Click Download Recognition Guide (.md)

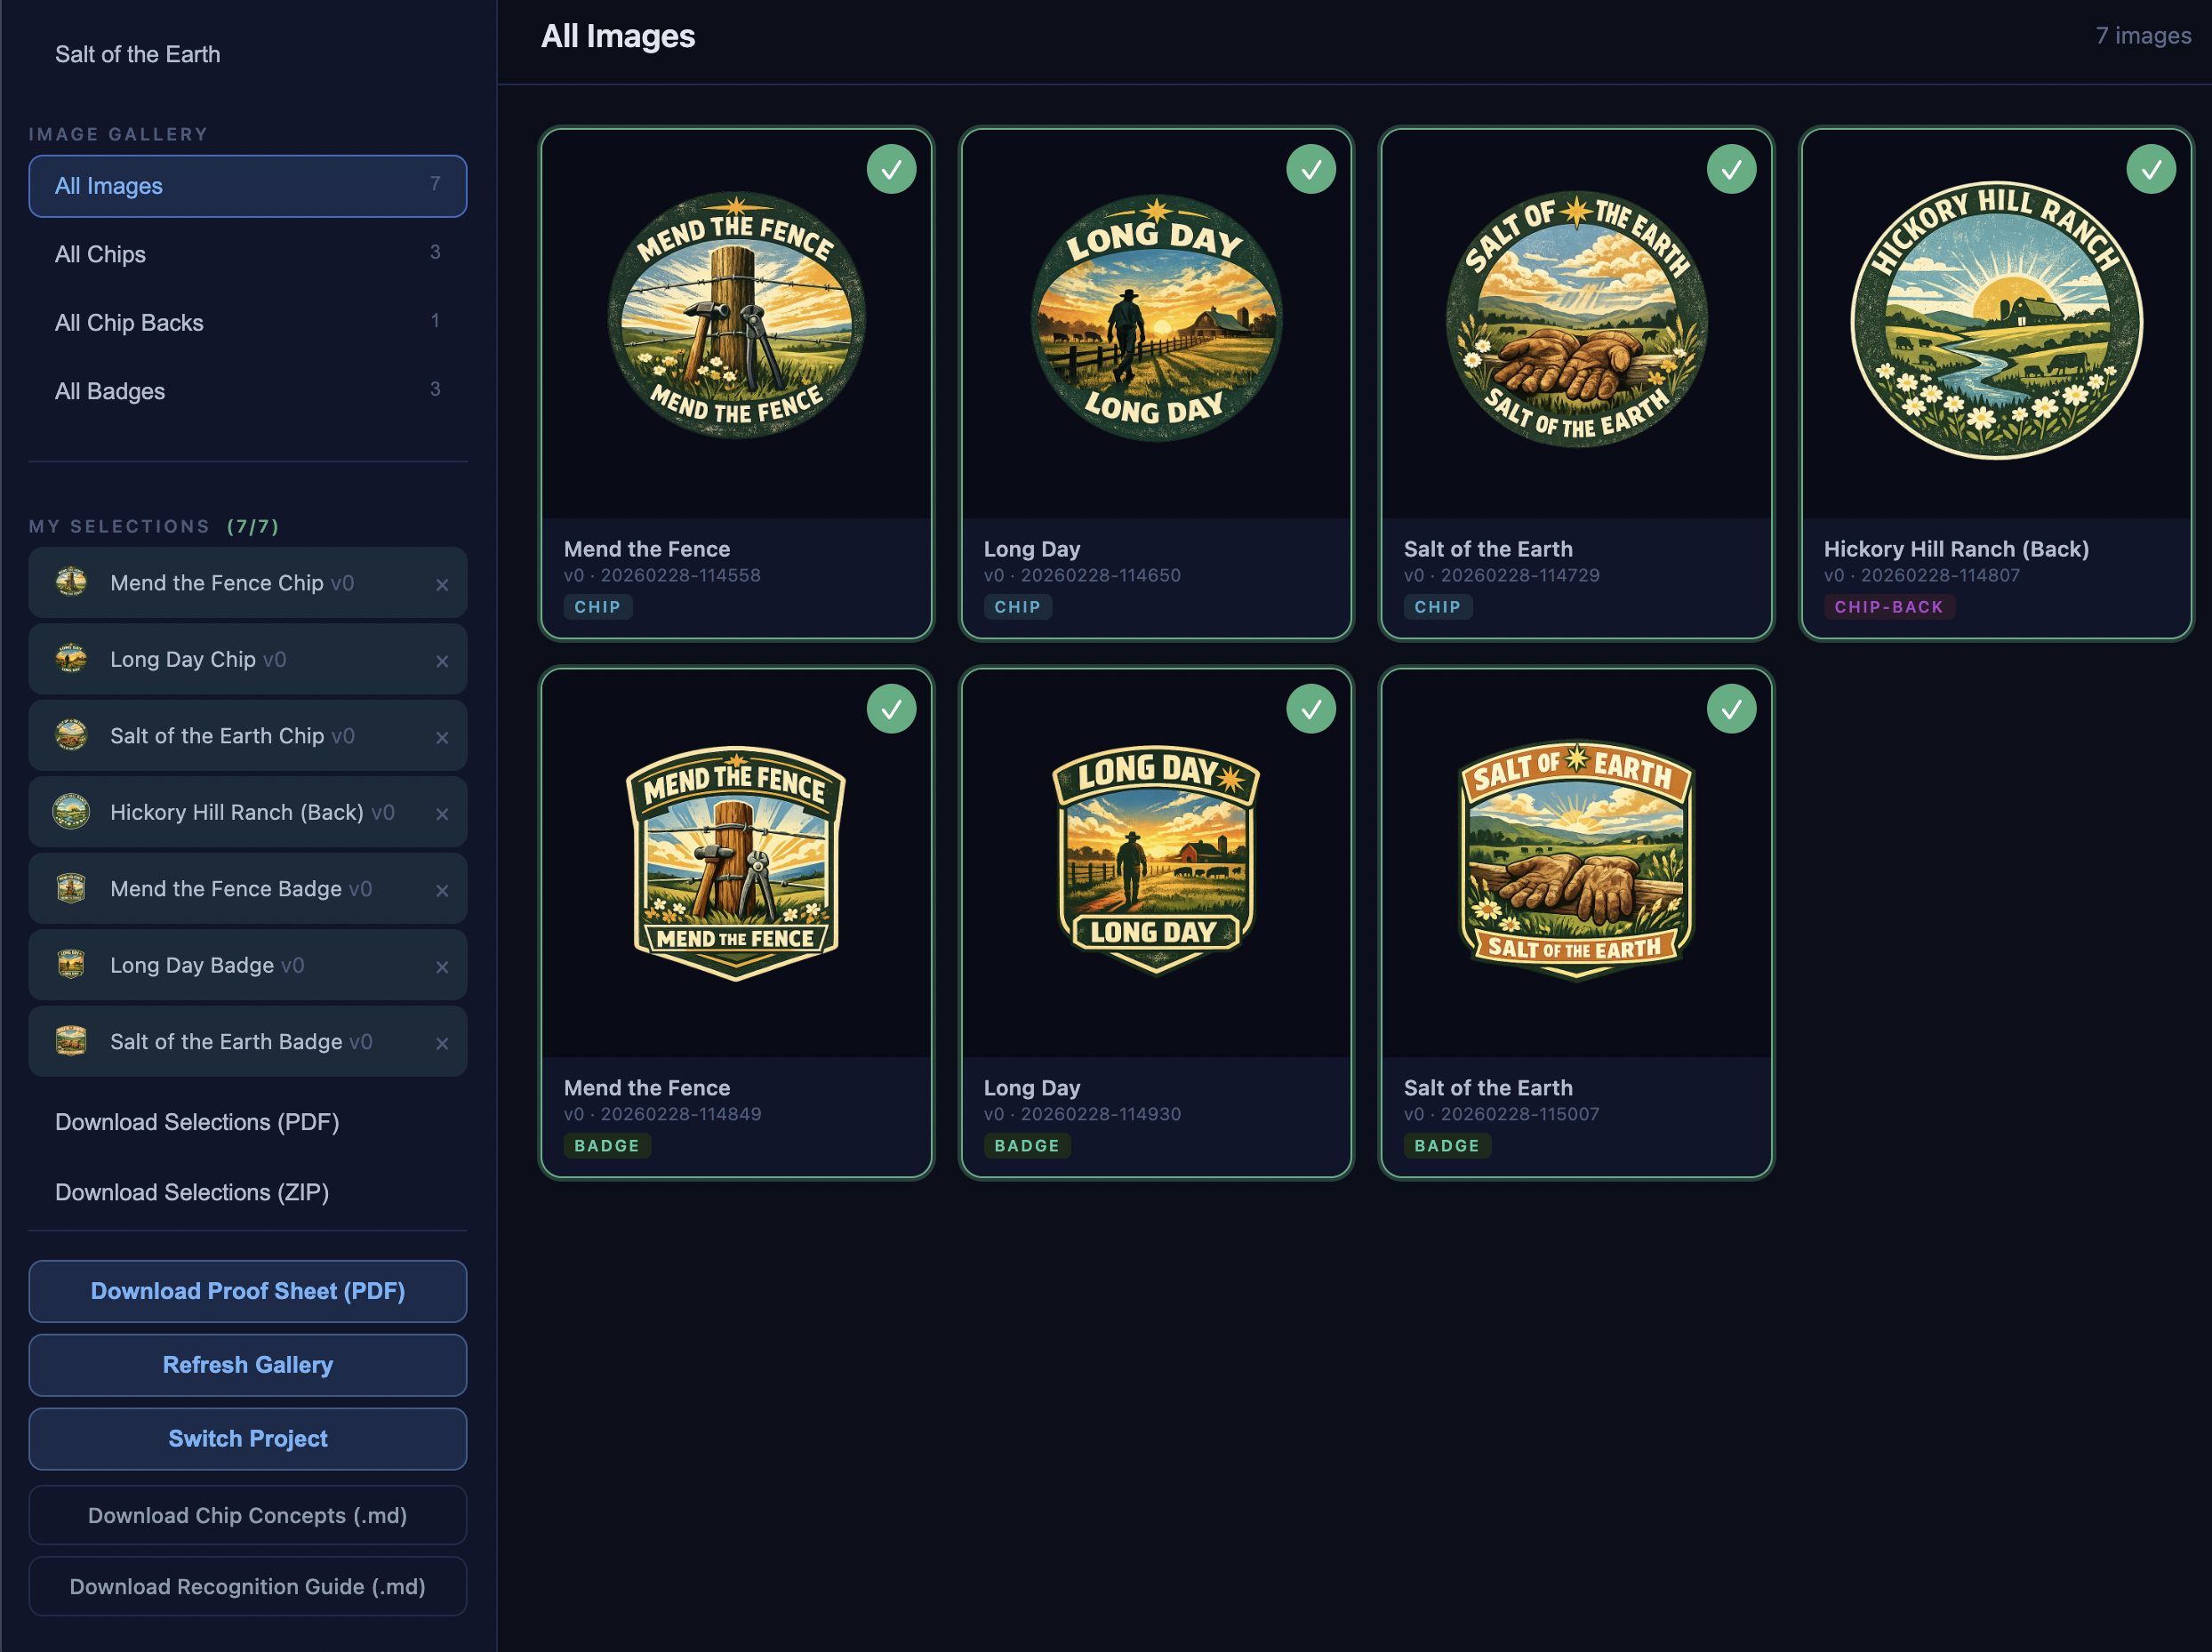[x=246, y=1586]
